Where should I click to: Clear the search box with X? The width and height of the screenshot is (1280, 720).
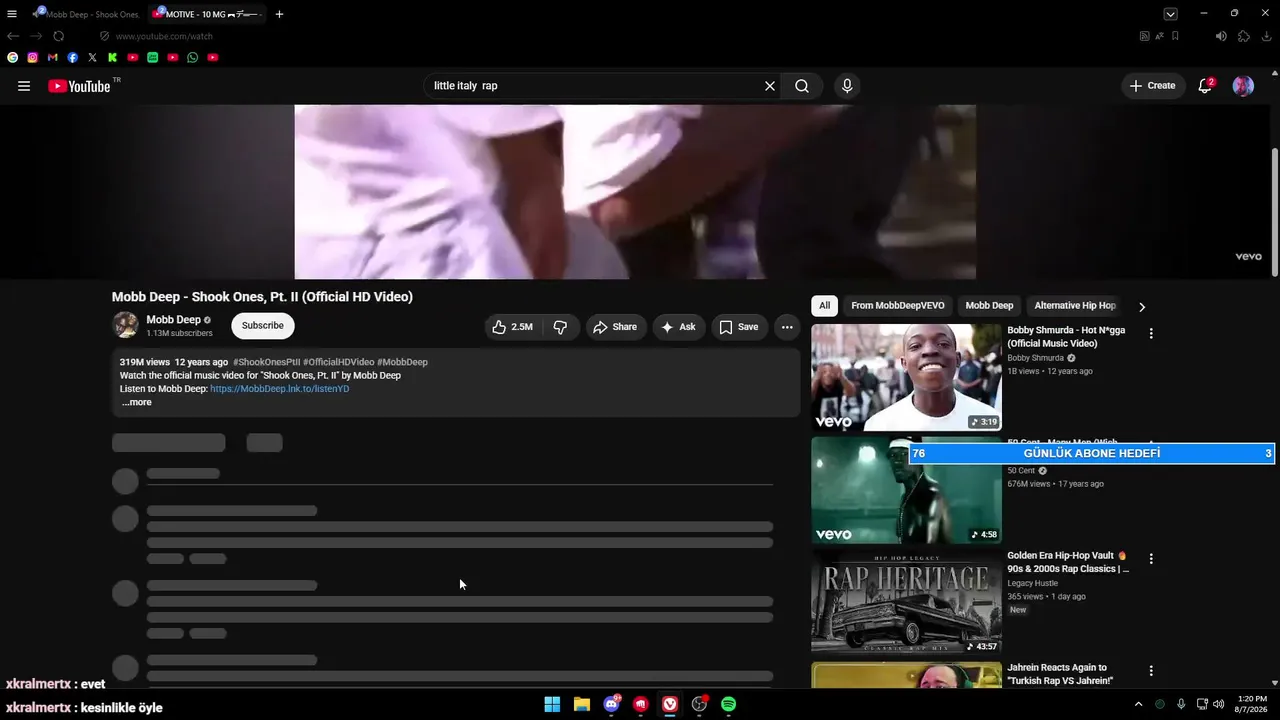pyautogui.click(x=770, y=86)
